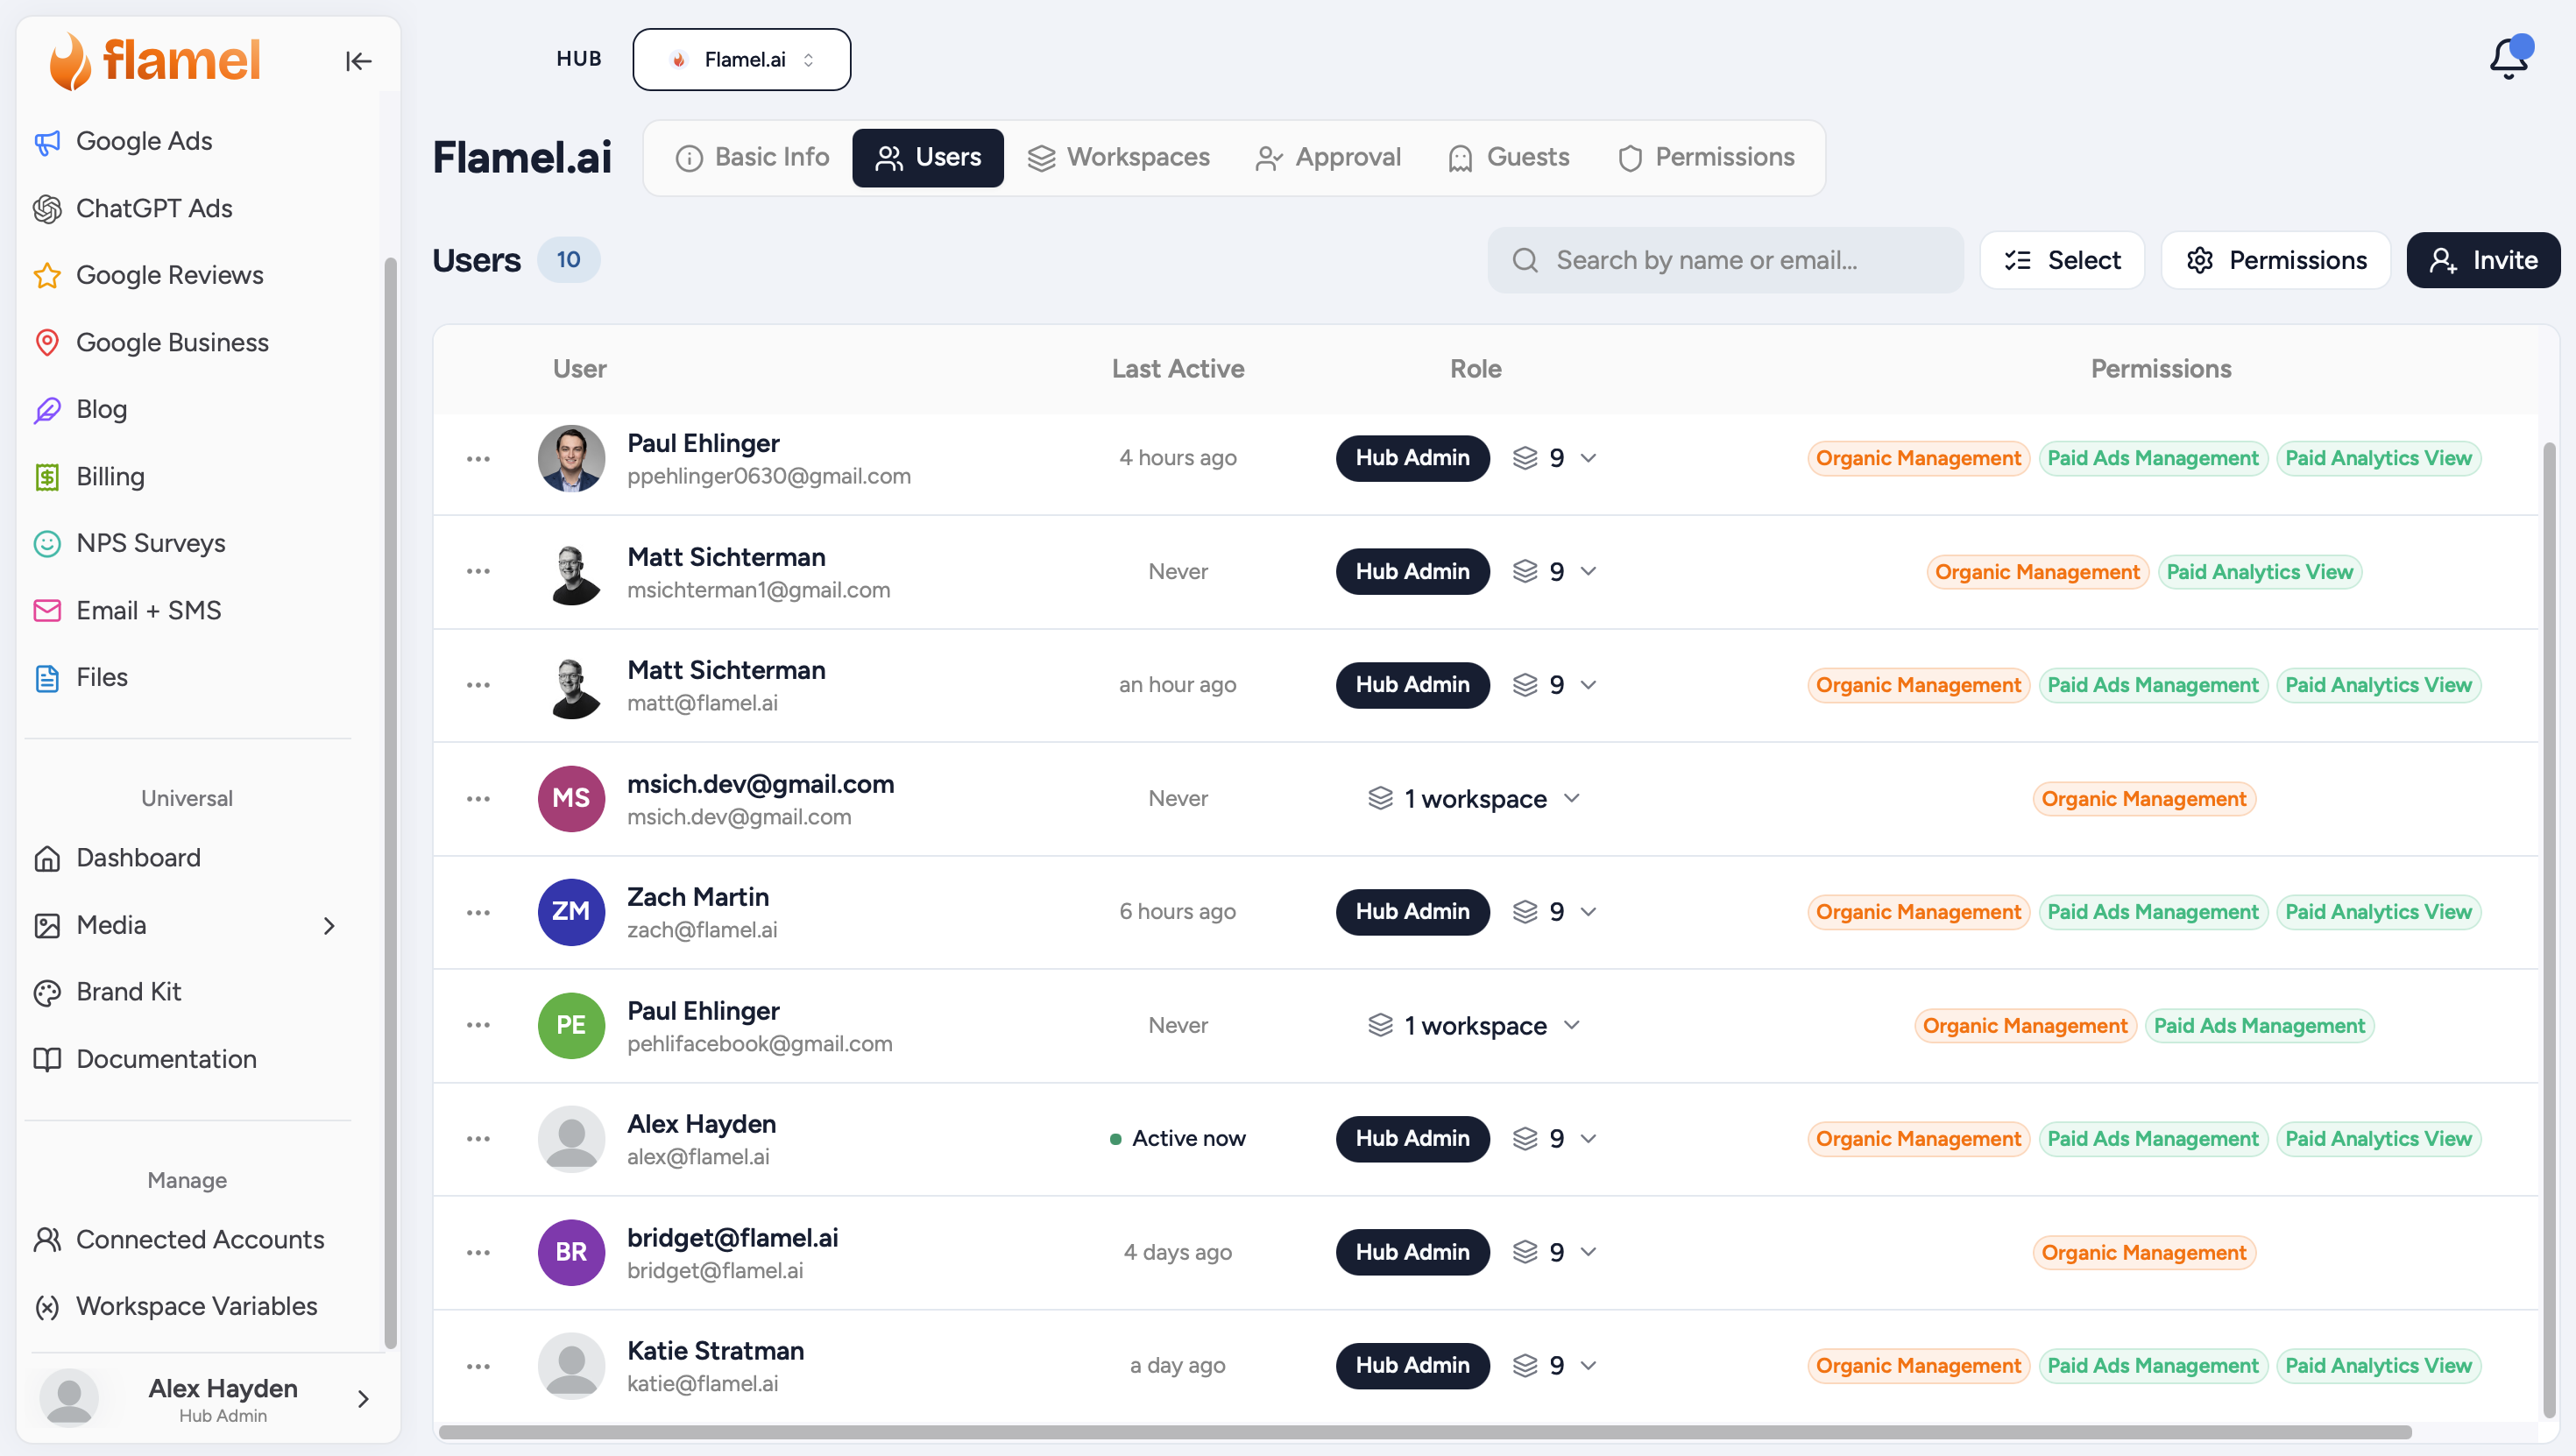Open 1 workspace dropdown for msich.dev@gmail.com
The height and width of the screenshot is (1456, 2576).
coord(1474,799)
